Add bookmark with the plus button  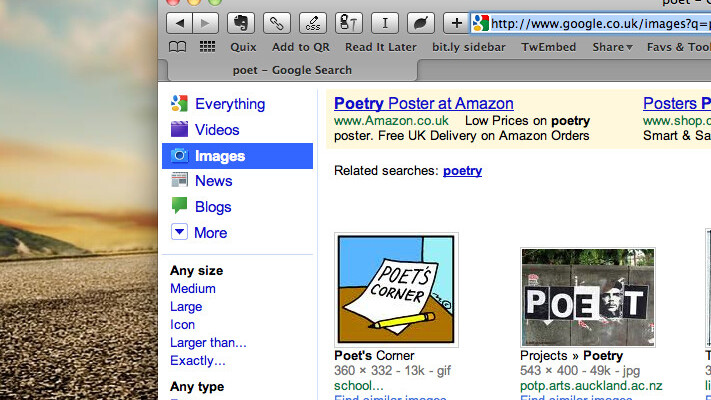456,23
